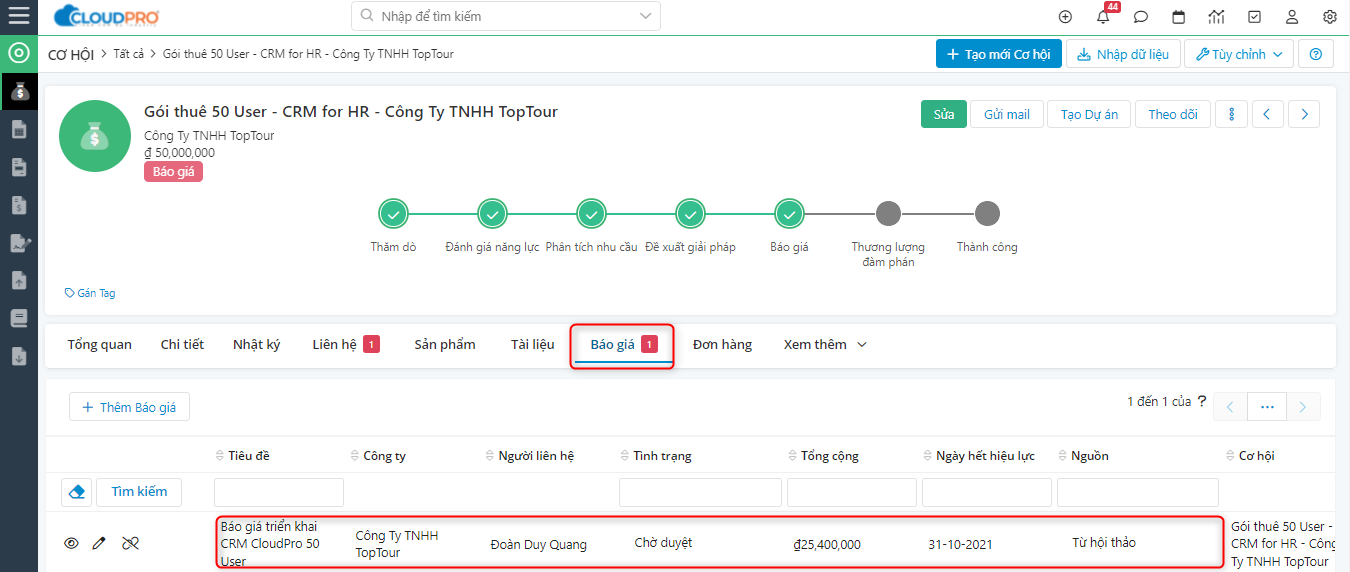Image resolution: width=1350 pixels, height=572 pixels.
Task: View quote details with eye icon
Action: (71, 543)
